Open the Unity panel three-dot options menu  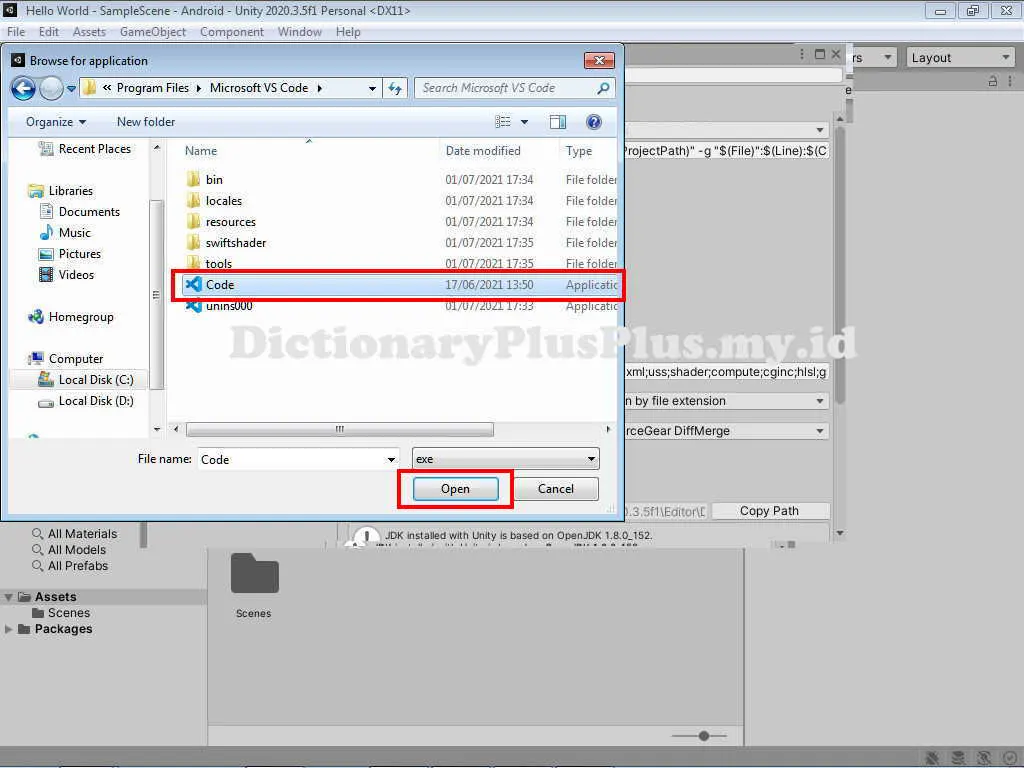coord(1010,81)
